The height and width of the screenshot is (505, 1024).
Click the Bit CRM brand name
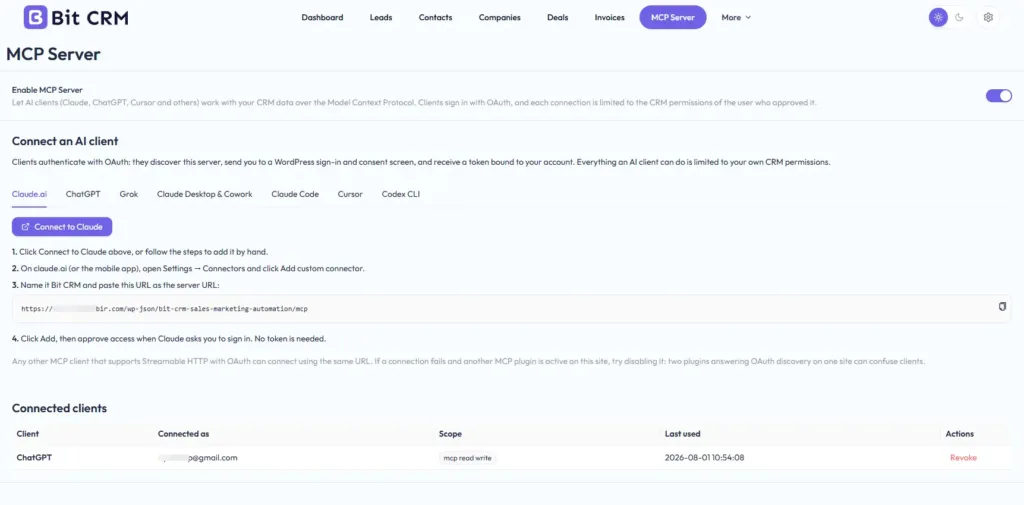91,18
